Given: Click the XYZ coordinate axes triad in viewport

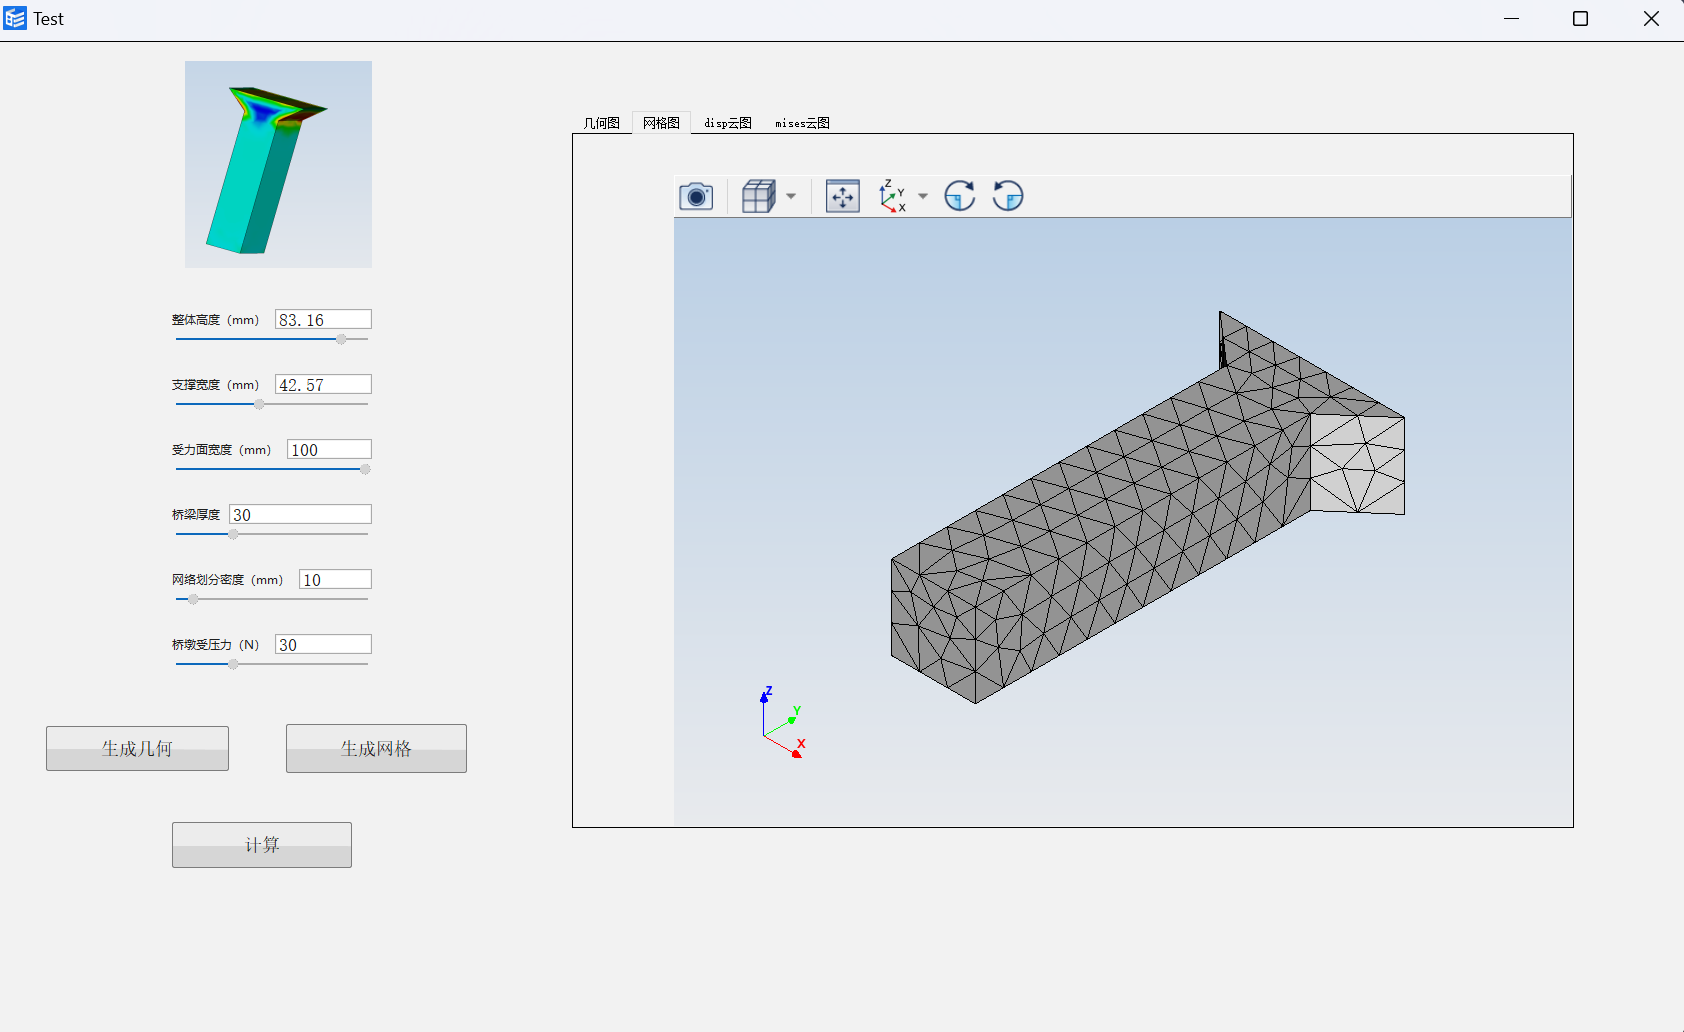Looking at the screenshot, I should coord(782,722).
